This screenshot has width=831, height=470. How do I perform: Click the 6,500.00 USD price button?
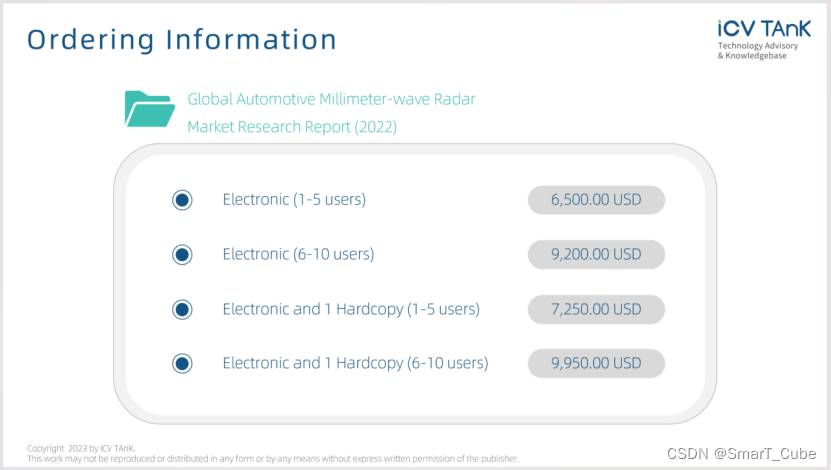[596, 200]
